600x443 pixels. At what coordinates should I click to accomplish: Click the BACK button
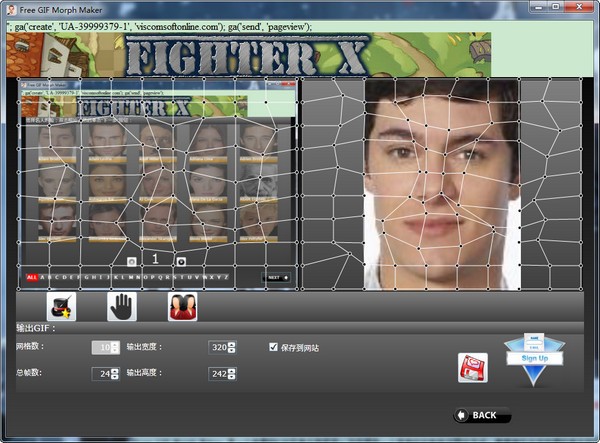482,415
